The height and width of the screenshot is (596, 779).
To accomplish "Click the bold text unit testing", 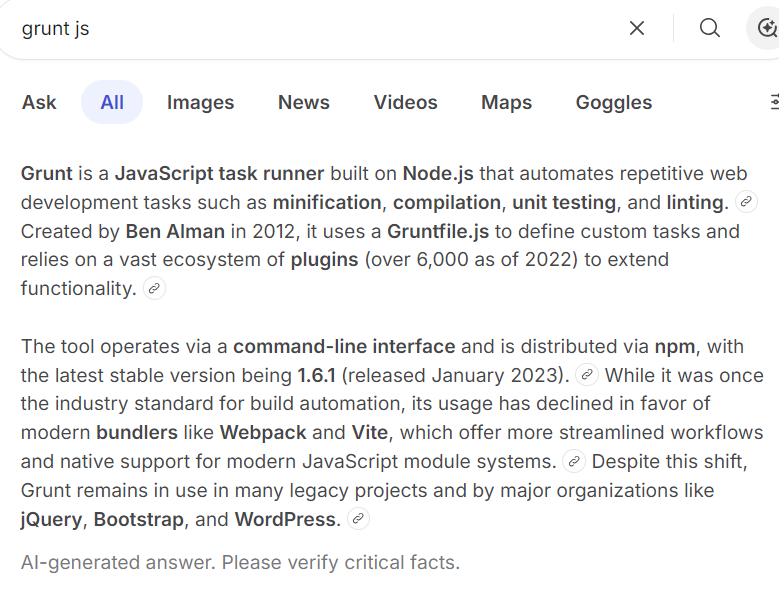I will tap(564, 203).
